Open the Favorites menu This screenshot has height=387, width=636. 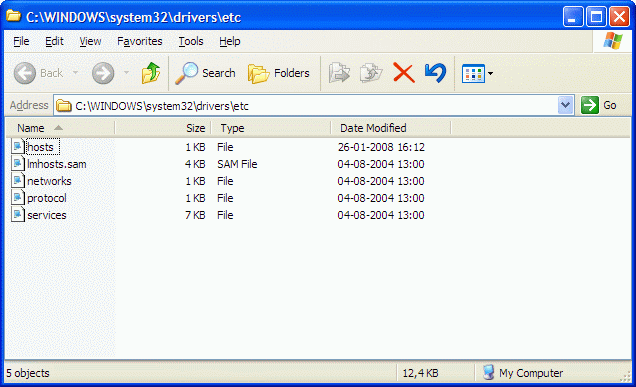coord(140,41)
